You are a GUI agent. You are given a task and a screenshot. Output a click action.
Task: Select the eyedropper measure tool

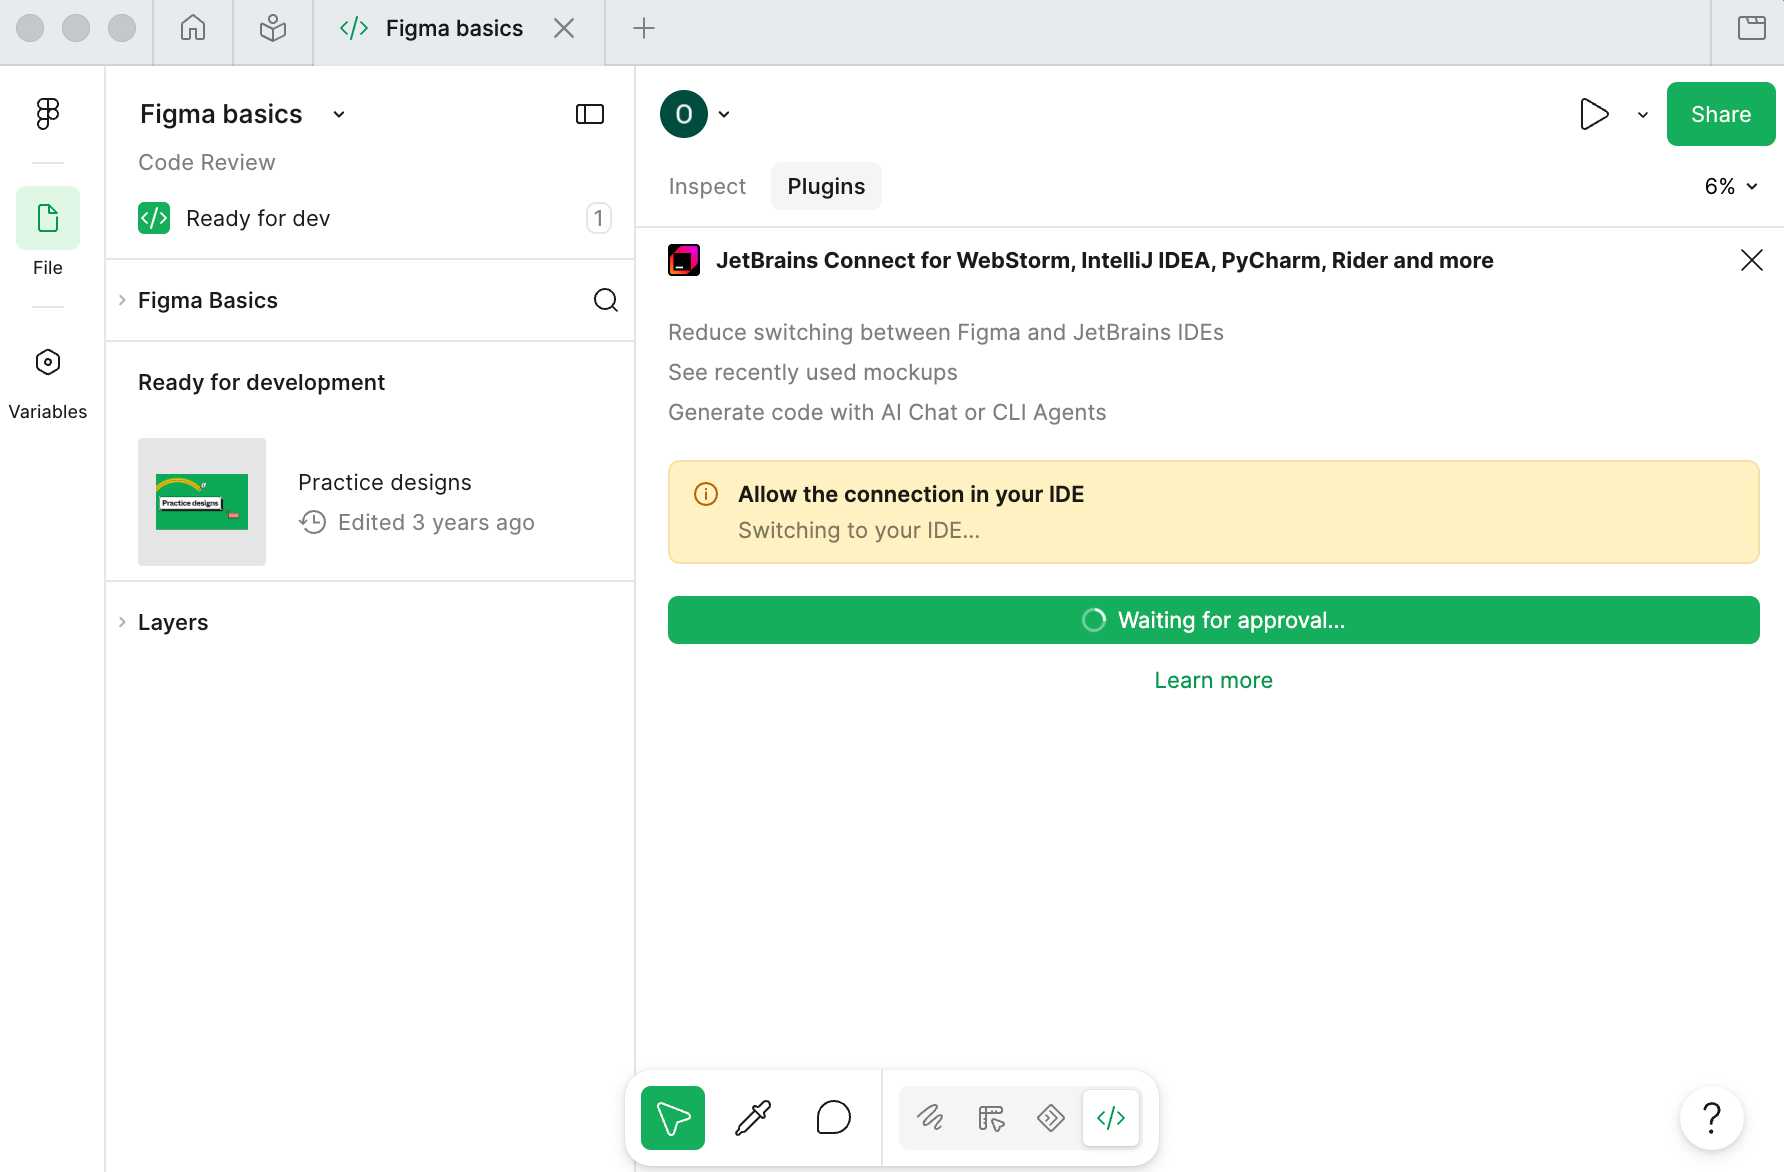click(753, 1118)
